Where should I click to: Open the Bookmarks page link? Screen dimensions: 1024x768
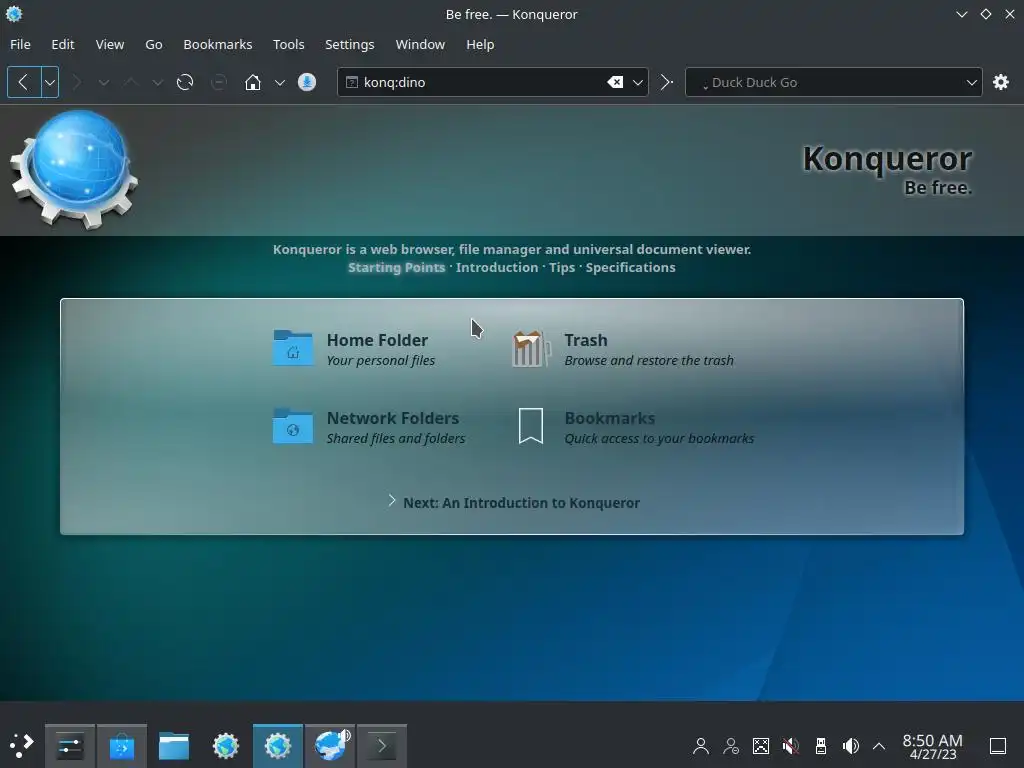click(x=609, y=418)
